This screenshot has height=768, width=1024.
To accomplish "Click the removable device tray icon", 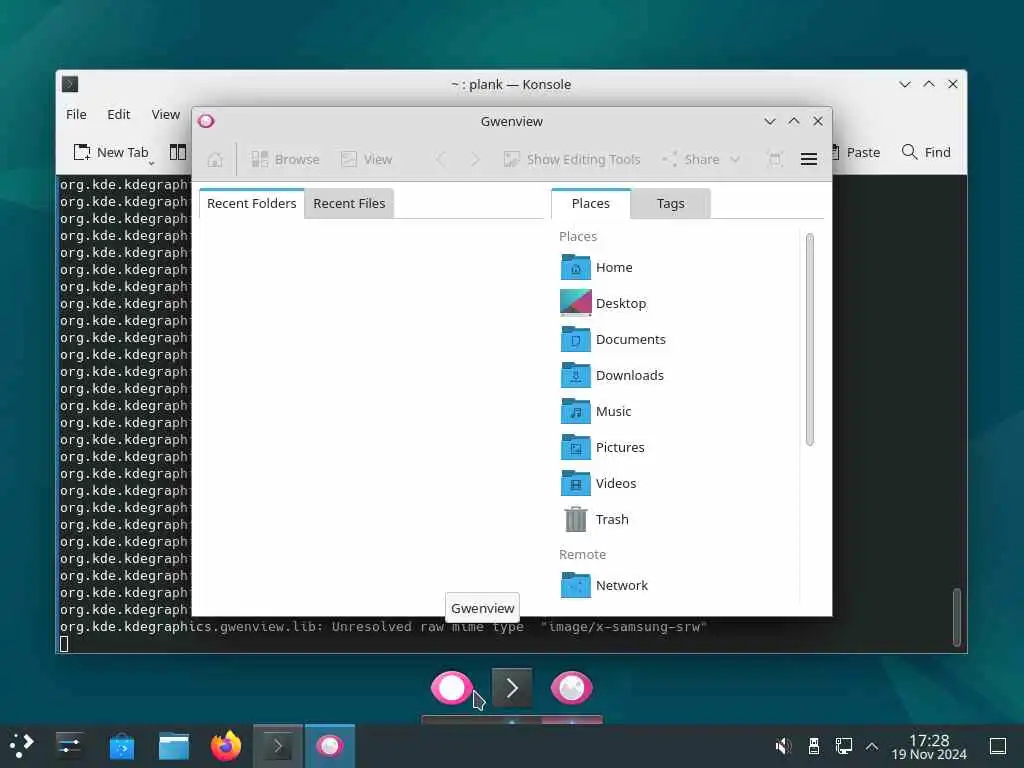I will click(814, 746).
